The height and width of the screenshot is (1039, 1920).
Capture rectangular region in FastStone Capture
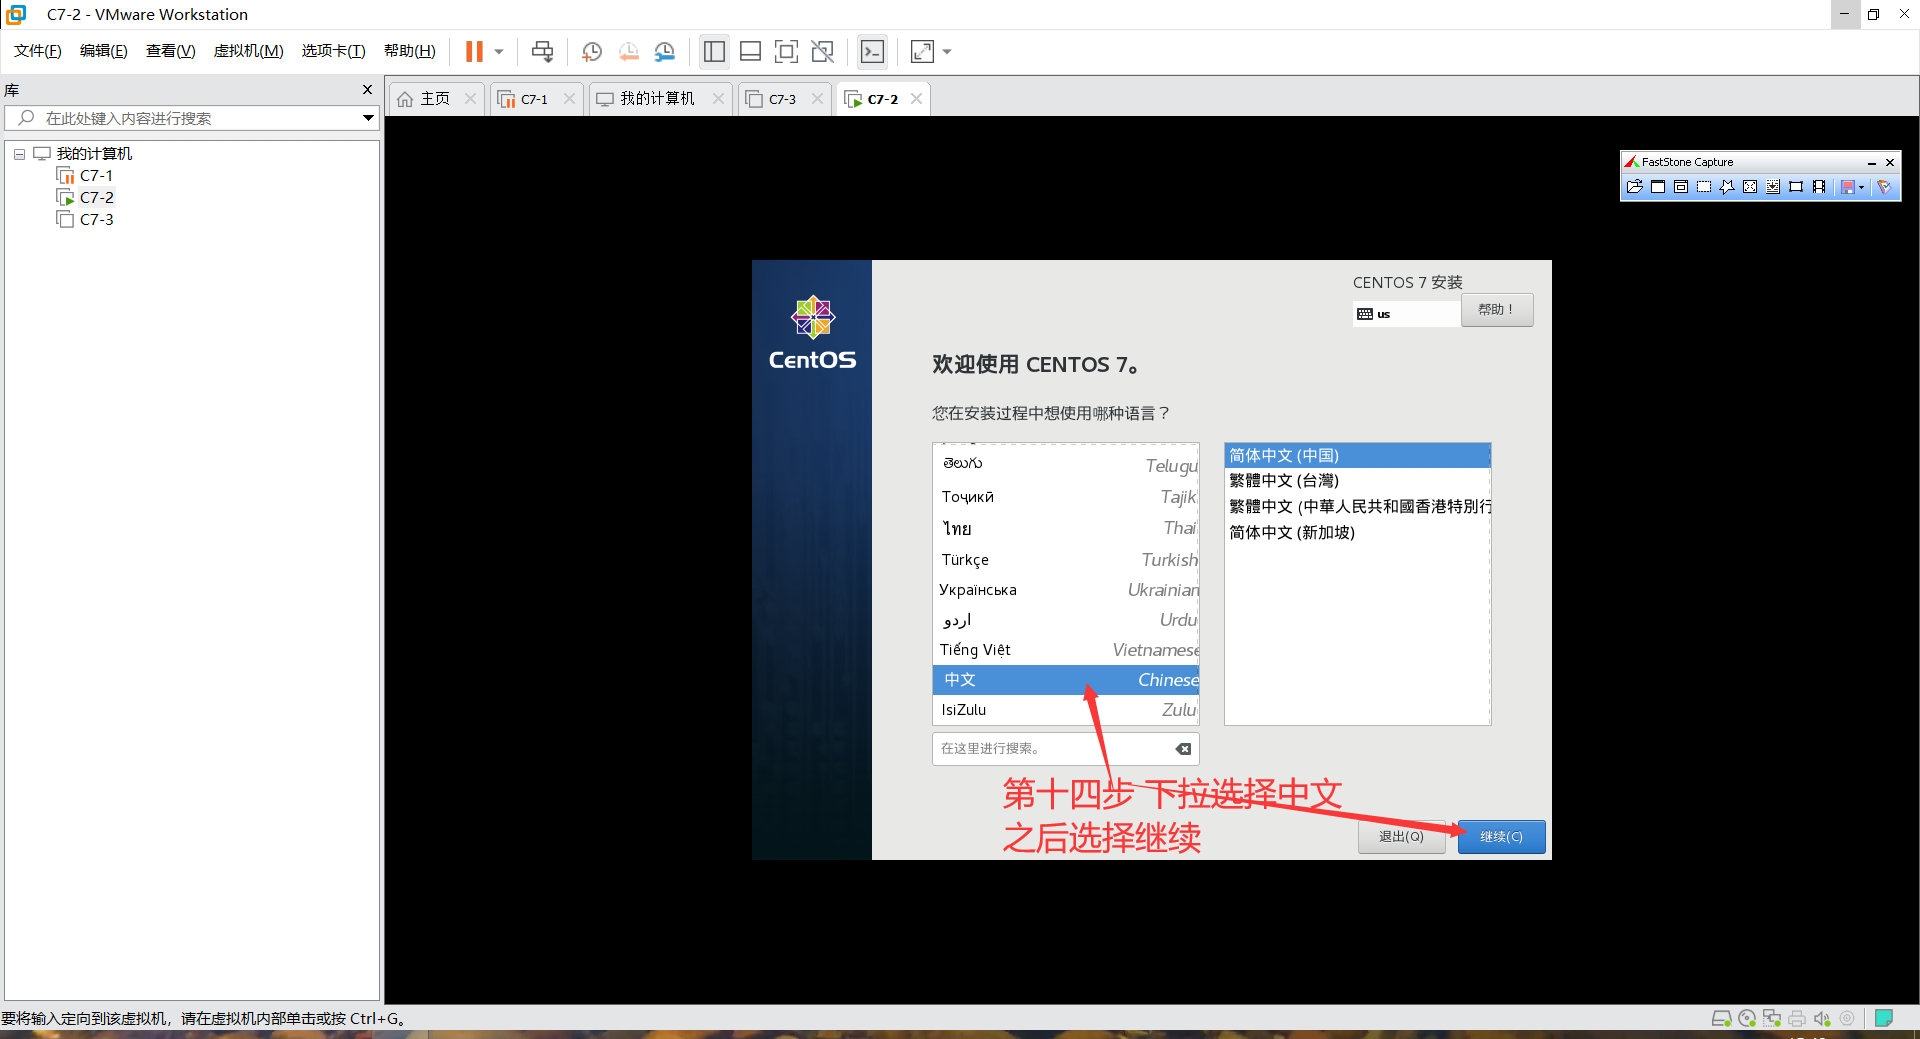(x=1704, y=187)
